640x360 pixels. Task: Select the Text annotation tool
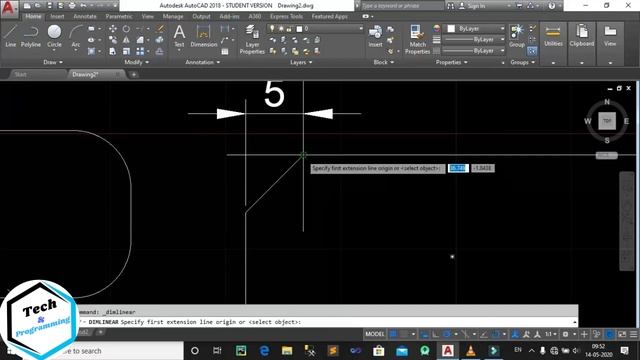(x=179, y=36)
